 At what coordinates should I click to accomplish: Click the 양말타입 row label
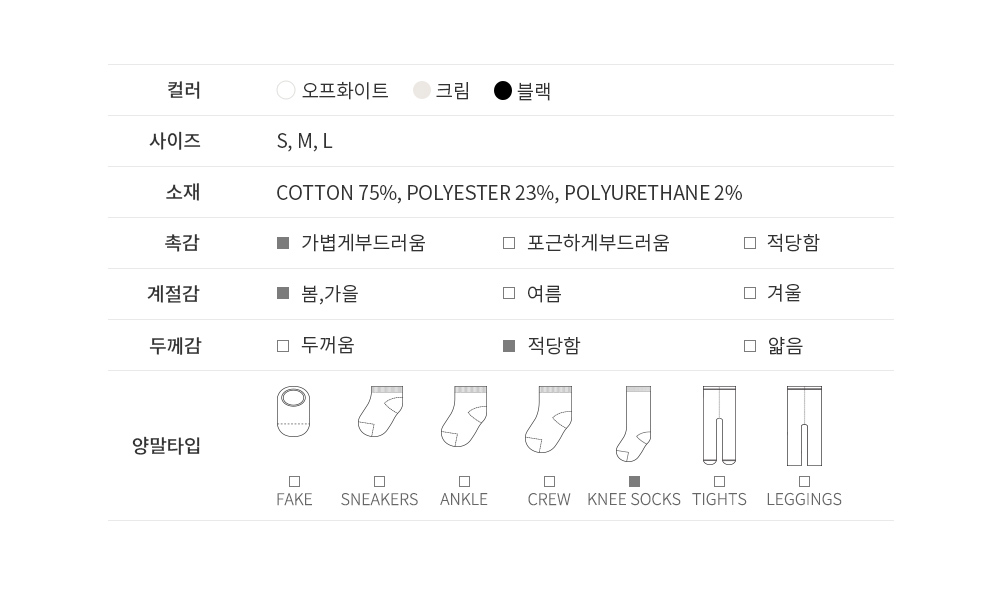[x=167, y=446]
